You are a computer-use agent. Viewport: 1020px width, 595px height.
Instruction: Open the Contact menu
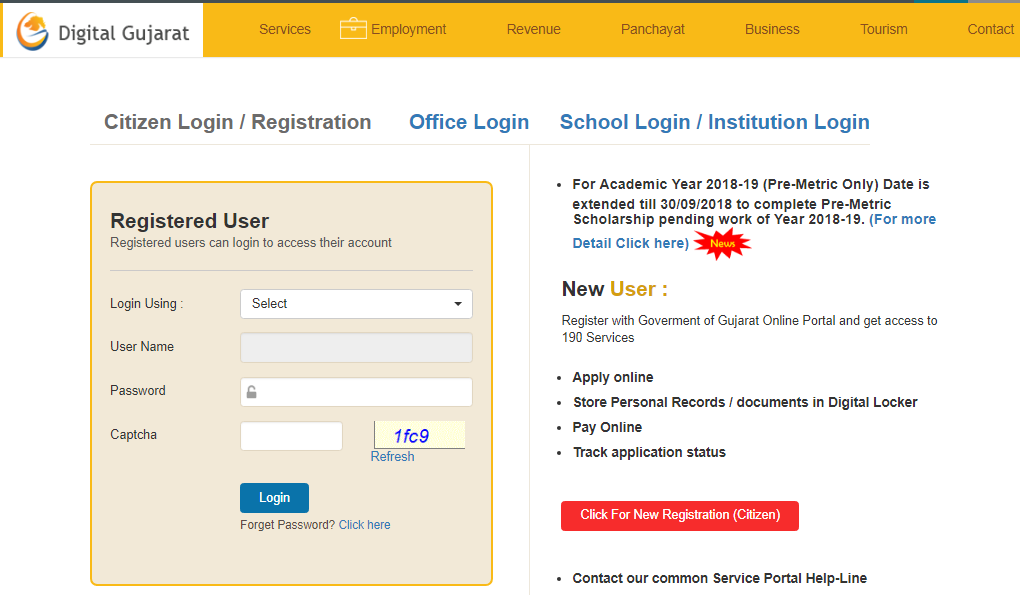[x=989, y=29]
